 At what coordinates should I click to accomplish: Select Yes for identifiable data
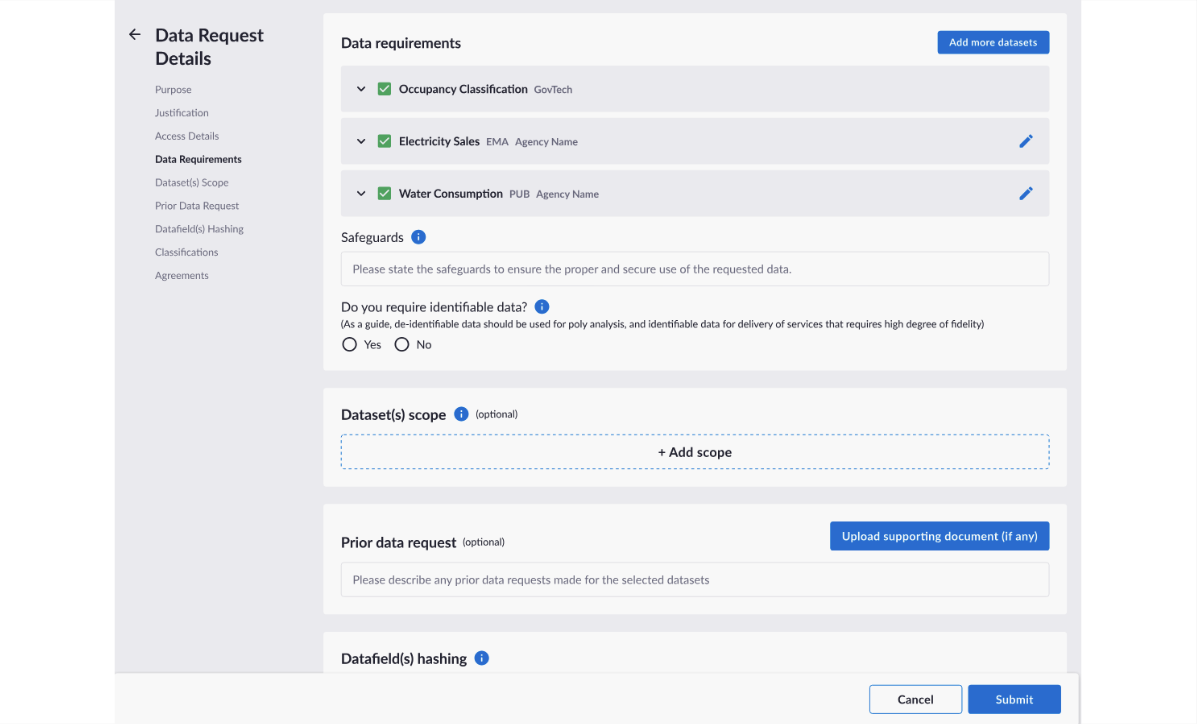pyautogui.click(x=350, y=344)
